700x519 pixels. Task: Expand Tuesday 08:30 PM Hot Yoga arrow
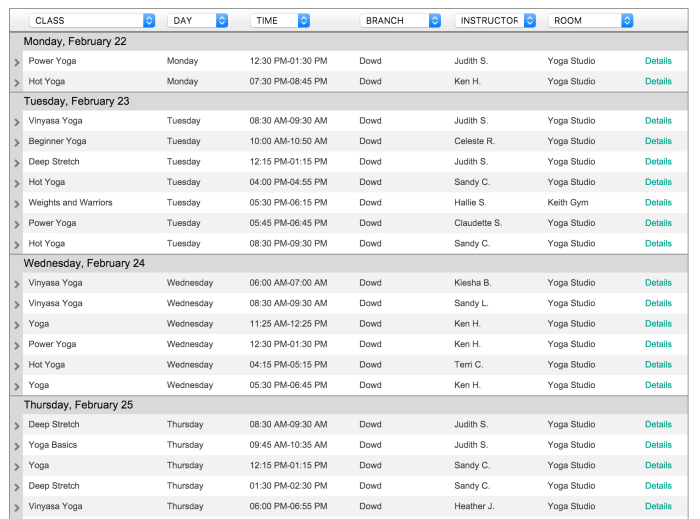coord(16,245)
